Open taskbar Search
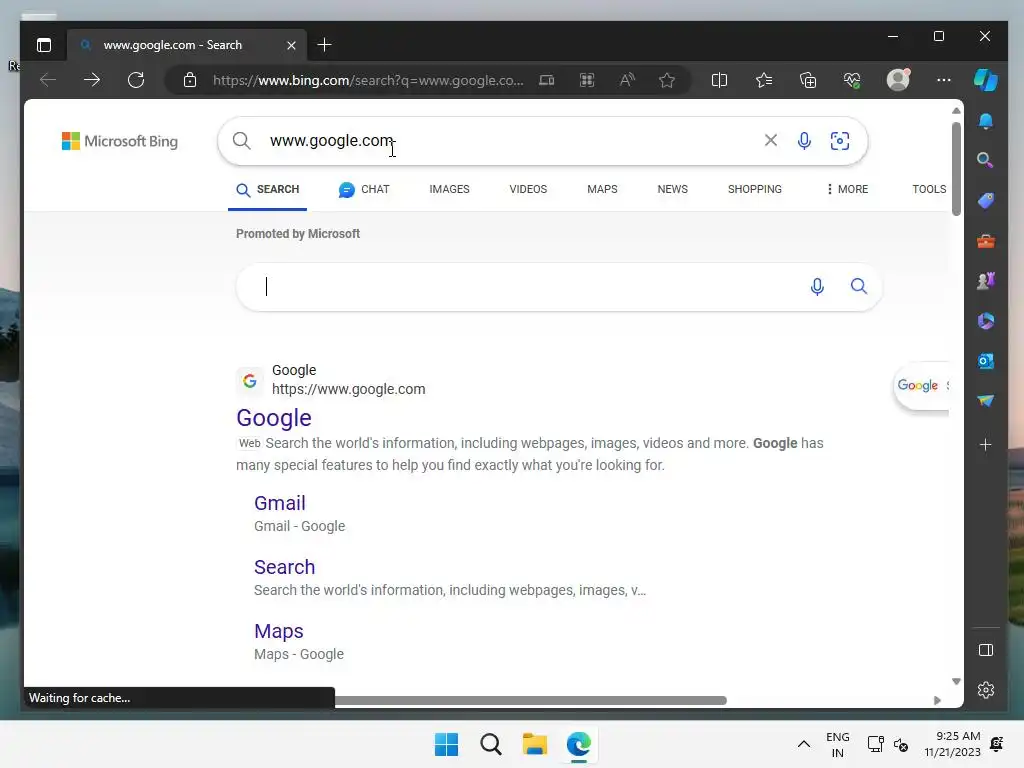This screenshot has width=1024, height=768. (490, 744)
